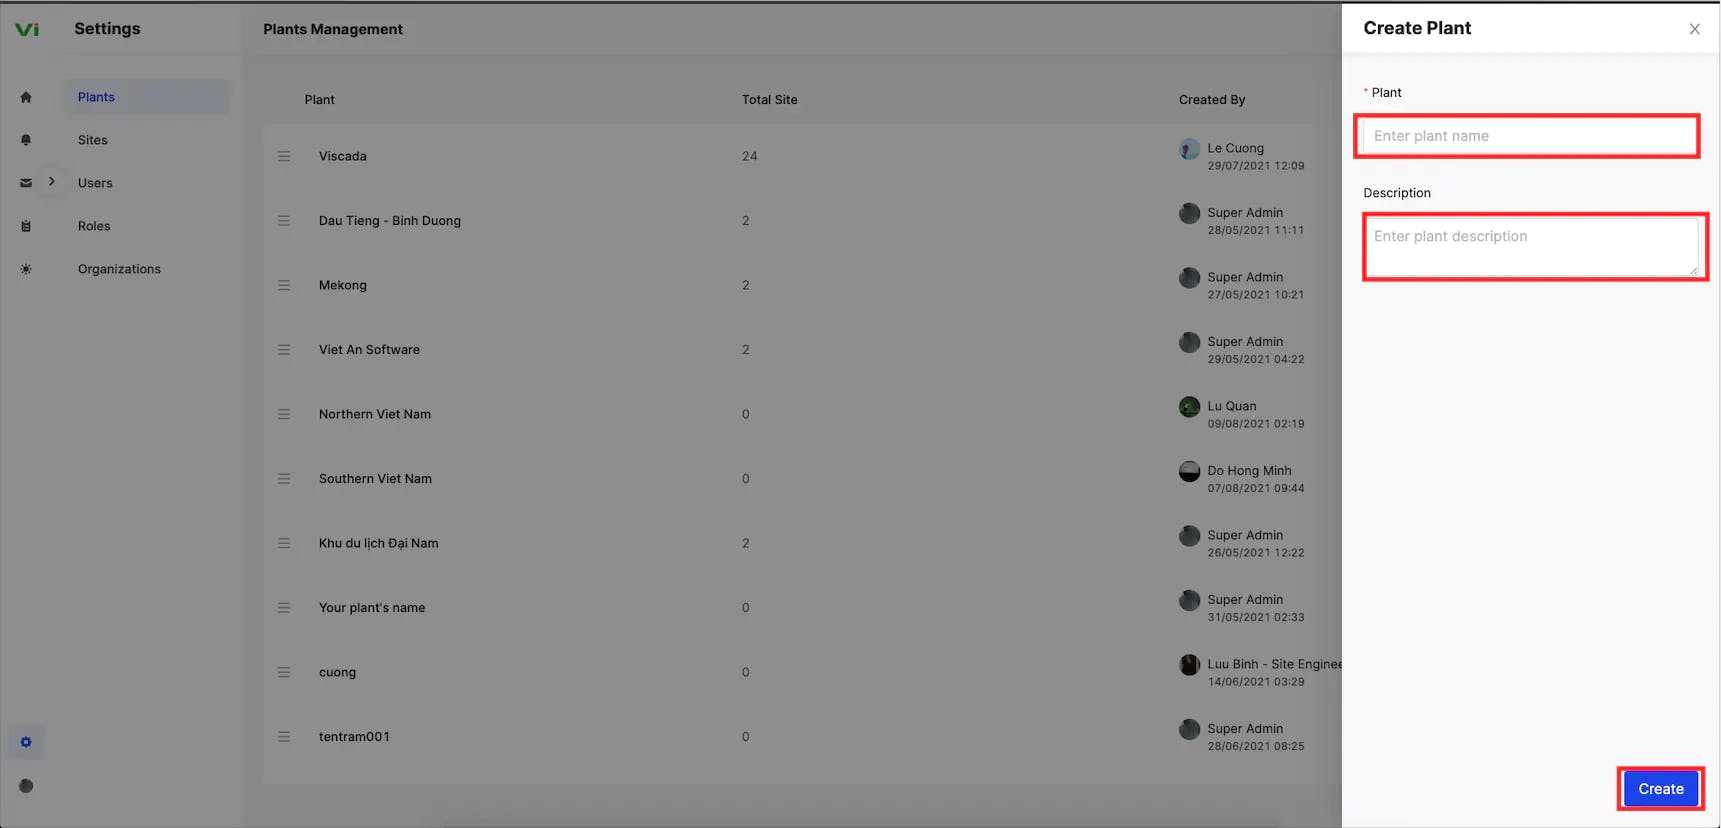Close the Create Plant panel
This screenshot has height=828, width=1721.
pos(1694,29)
